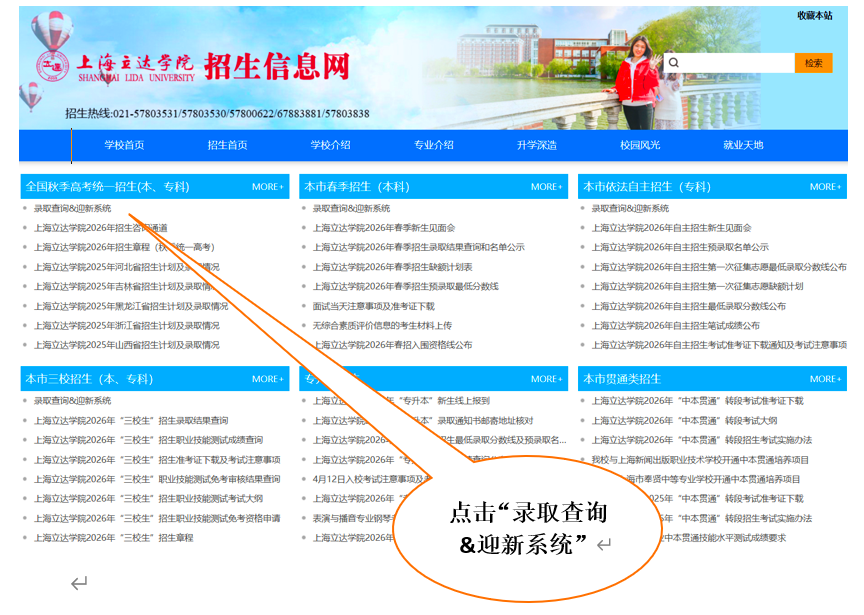The image size is (864, 615).
Task: Open 2026年“三校生”招生章程 link
Action: click(114, 538)
